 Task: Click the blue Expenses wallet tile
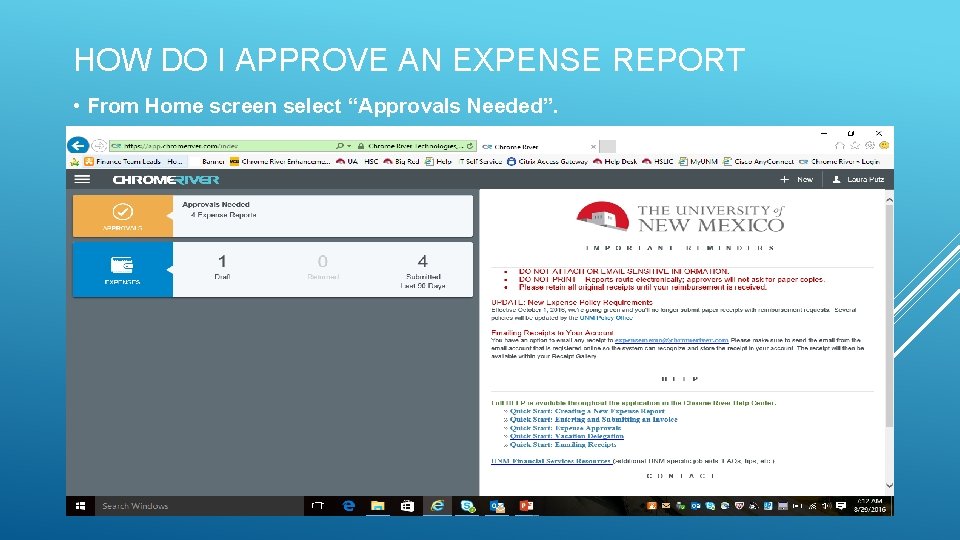click(x=122, y=270)
